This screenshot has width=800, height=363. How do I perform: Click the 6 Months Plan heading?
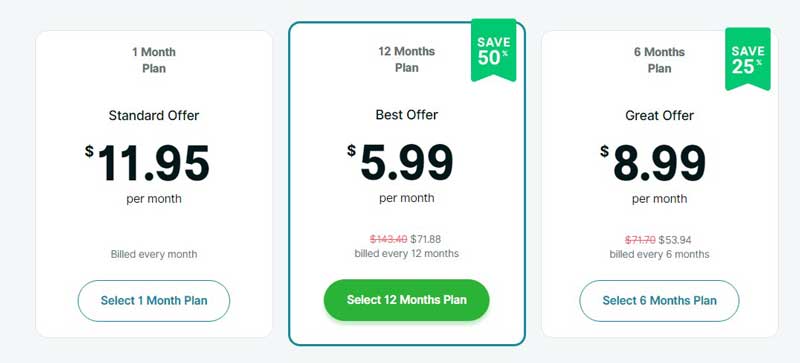click(659, 60)
